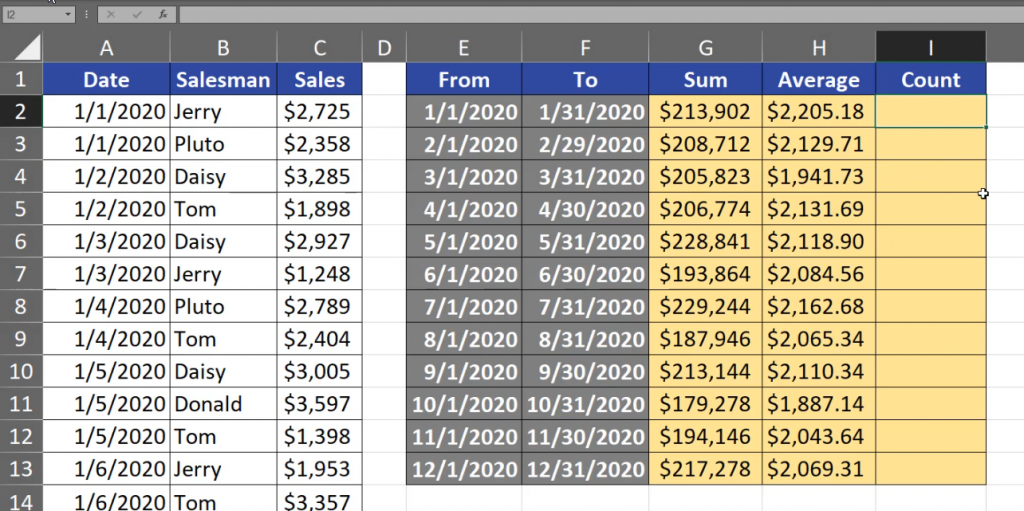Select column D header
This screenshot has width=1024, height=511.
coord(384,47)
